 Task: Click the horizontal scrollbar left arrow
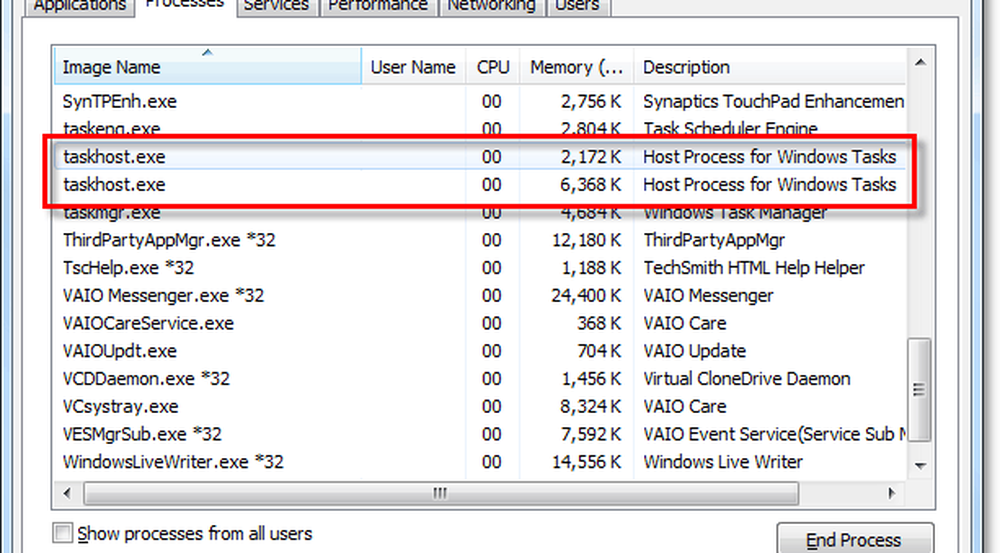click(x=68, y=494)
